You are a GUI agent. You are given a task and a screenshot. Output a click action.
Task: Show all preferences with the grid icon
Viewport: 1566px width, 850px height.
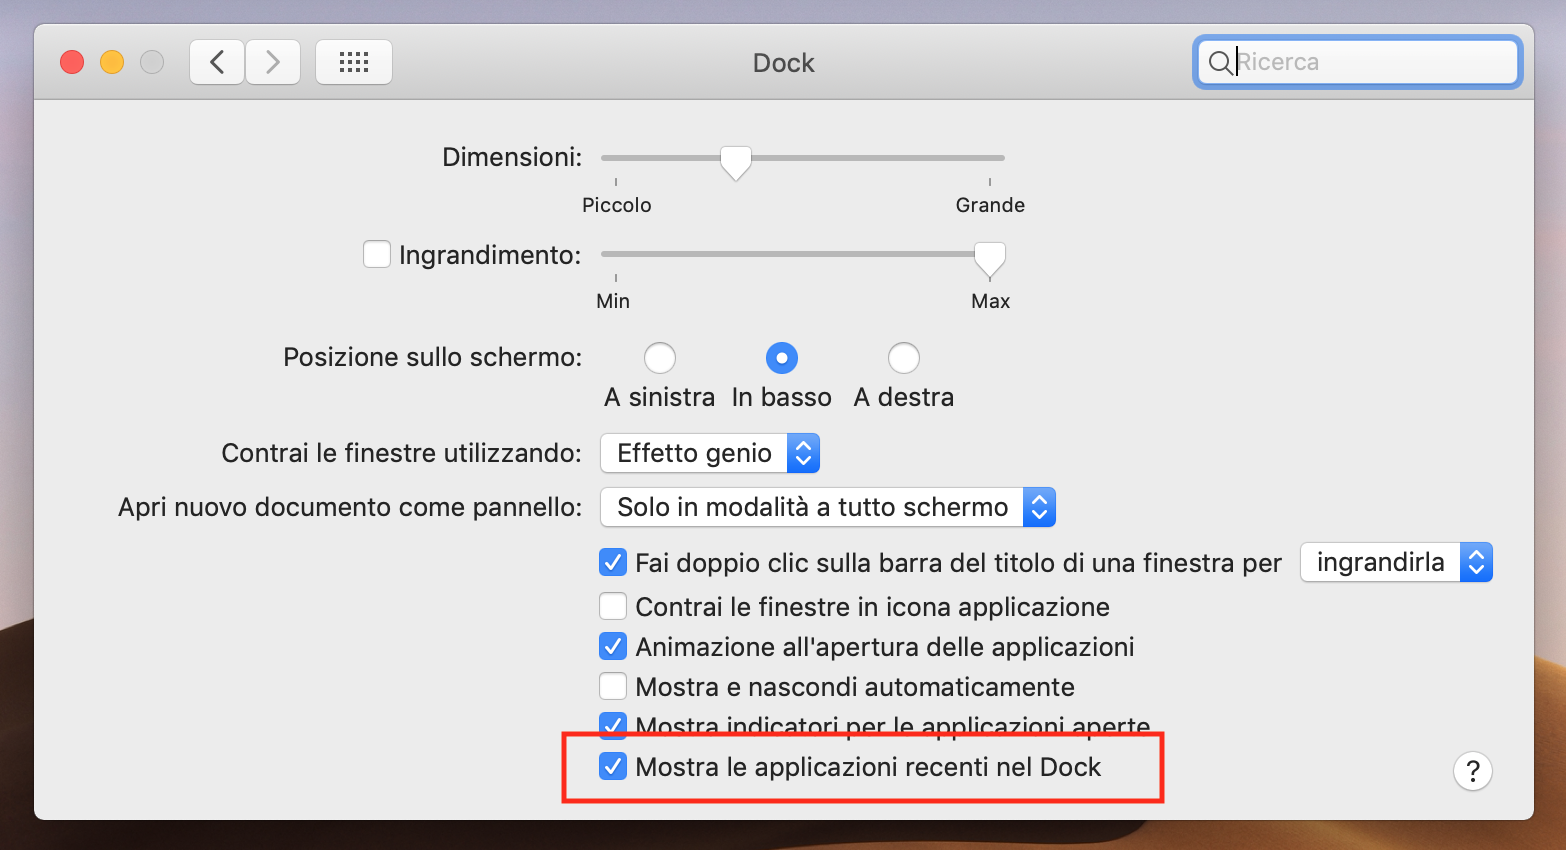click(x=354, y=62)
